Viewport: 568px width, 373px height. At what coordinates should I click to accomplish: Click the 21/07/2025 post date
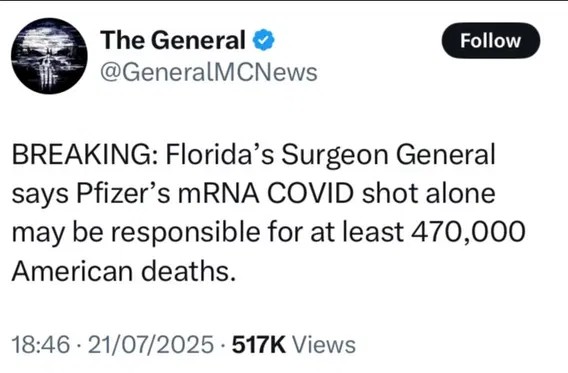click(x=151, y=344)
